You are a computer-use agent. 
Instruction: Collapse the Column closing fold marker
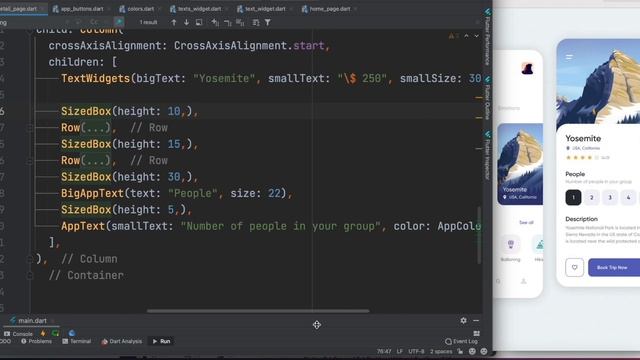(29, 259)
